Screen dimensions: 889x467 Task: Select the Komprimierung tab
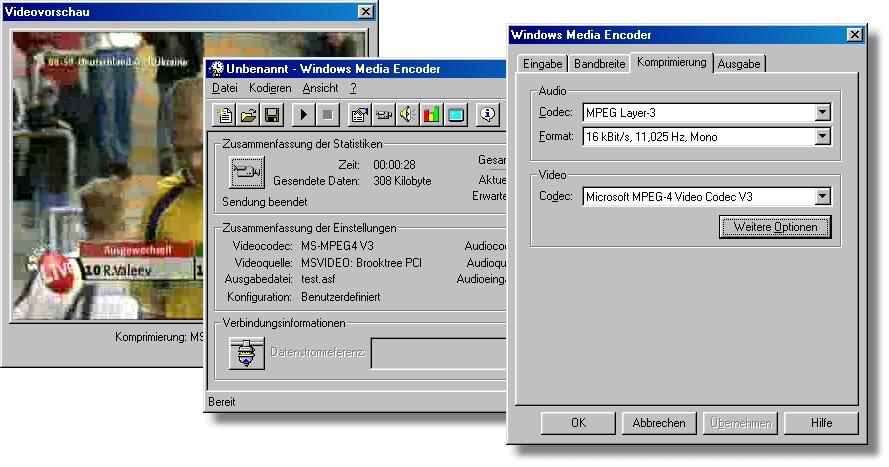pyautogui.click(x=671, y=62)
